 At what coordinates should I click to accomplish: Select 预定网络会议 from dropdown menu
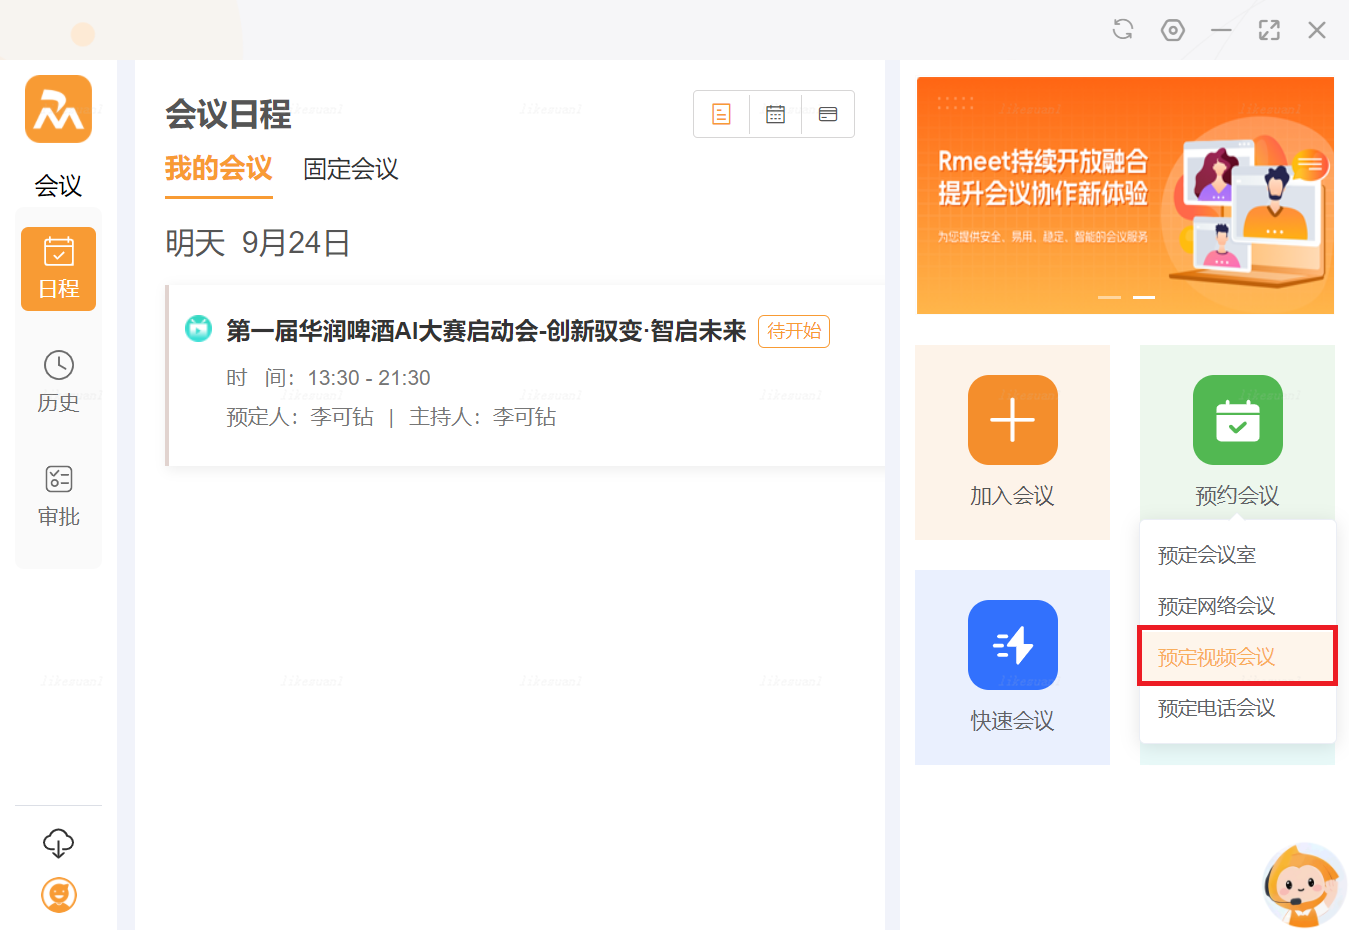pyautogui.click(x=1216, y=606)
